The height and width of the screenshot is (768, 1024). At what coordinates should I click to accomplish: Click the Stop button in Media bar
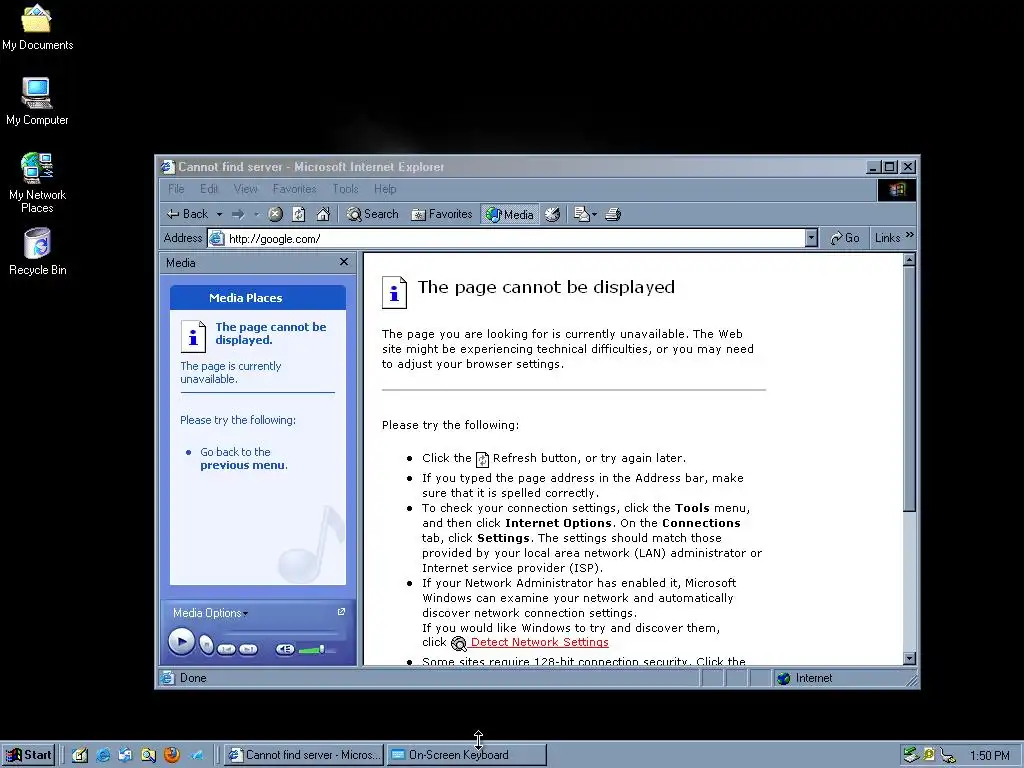(206, 646)
